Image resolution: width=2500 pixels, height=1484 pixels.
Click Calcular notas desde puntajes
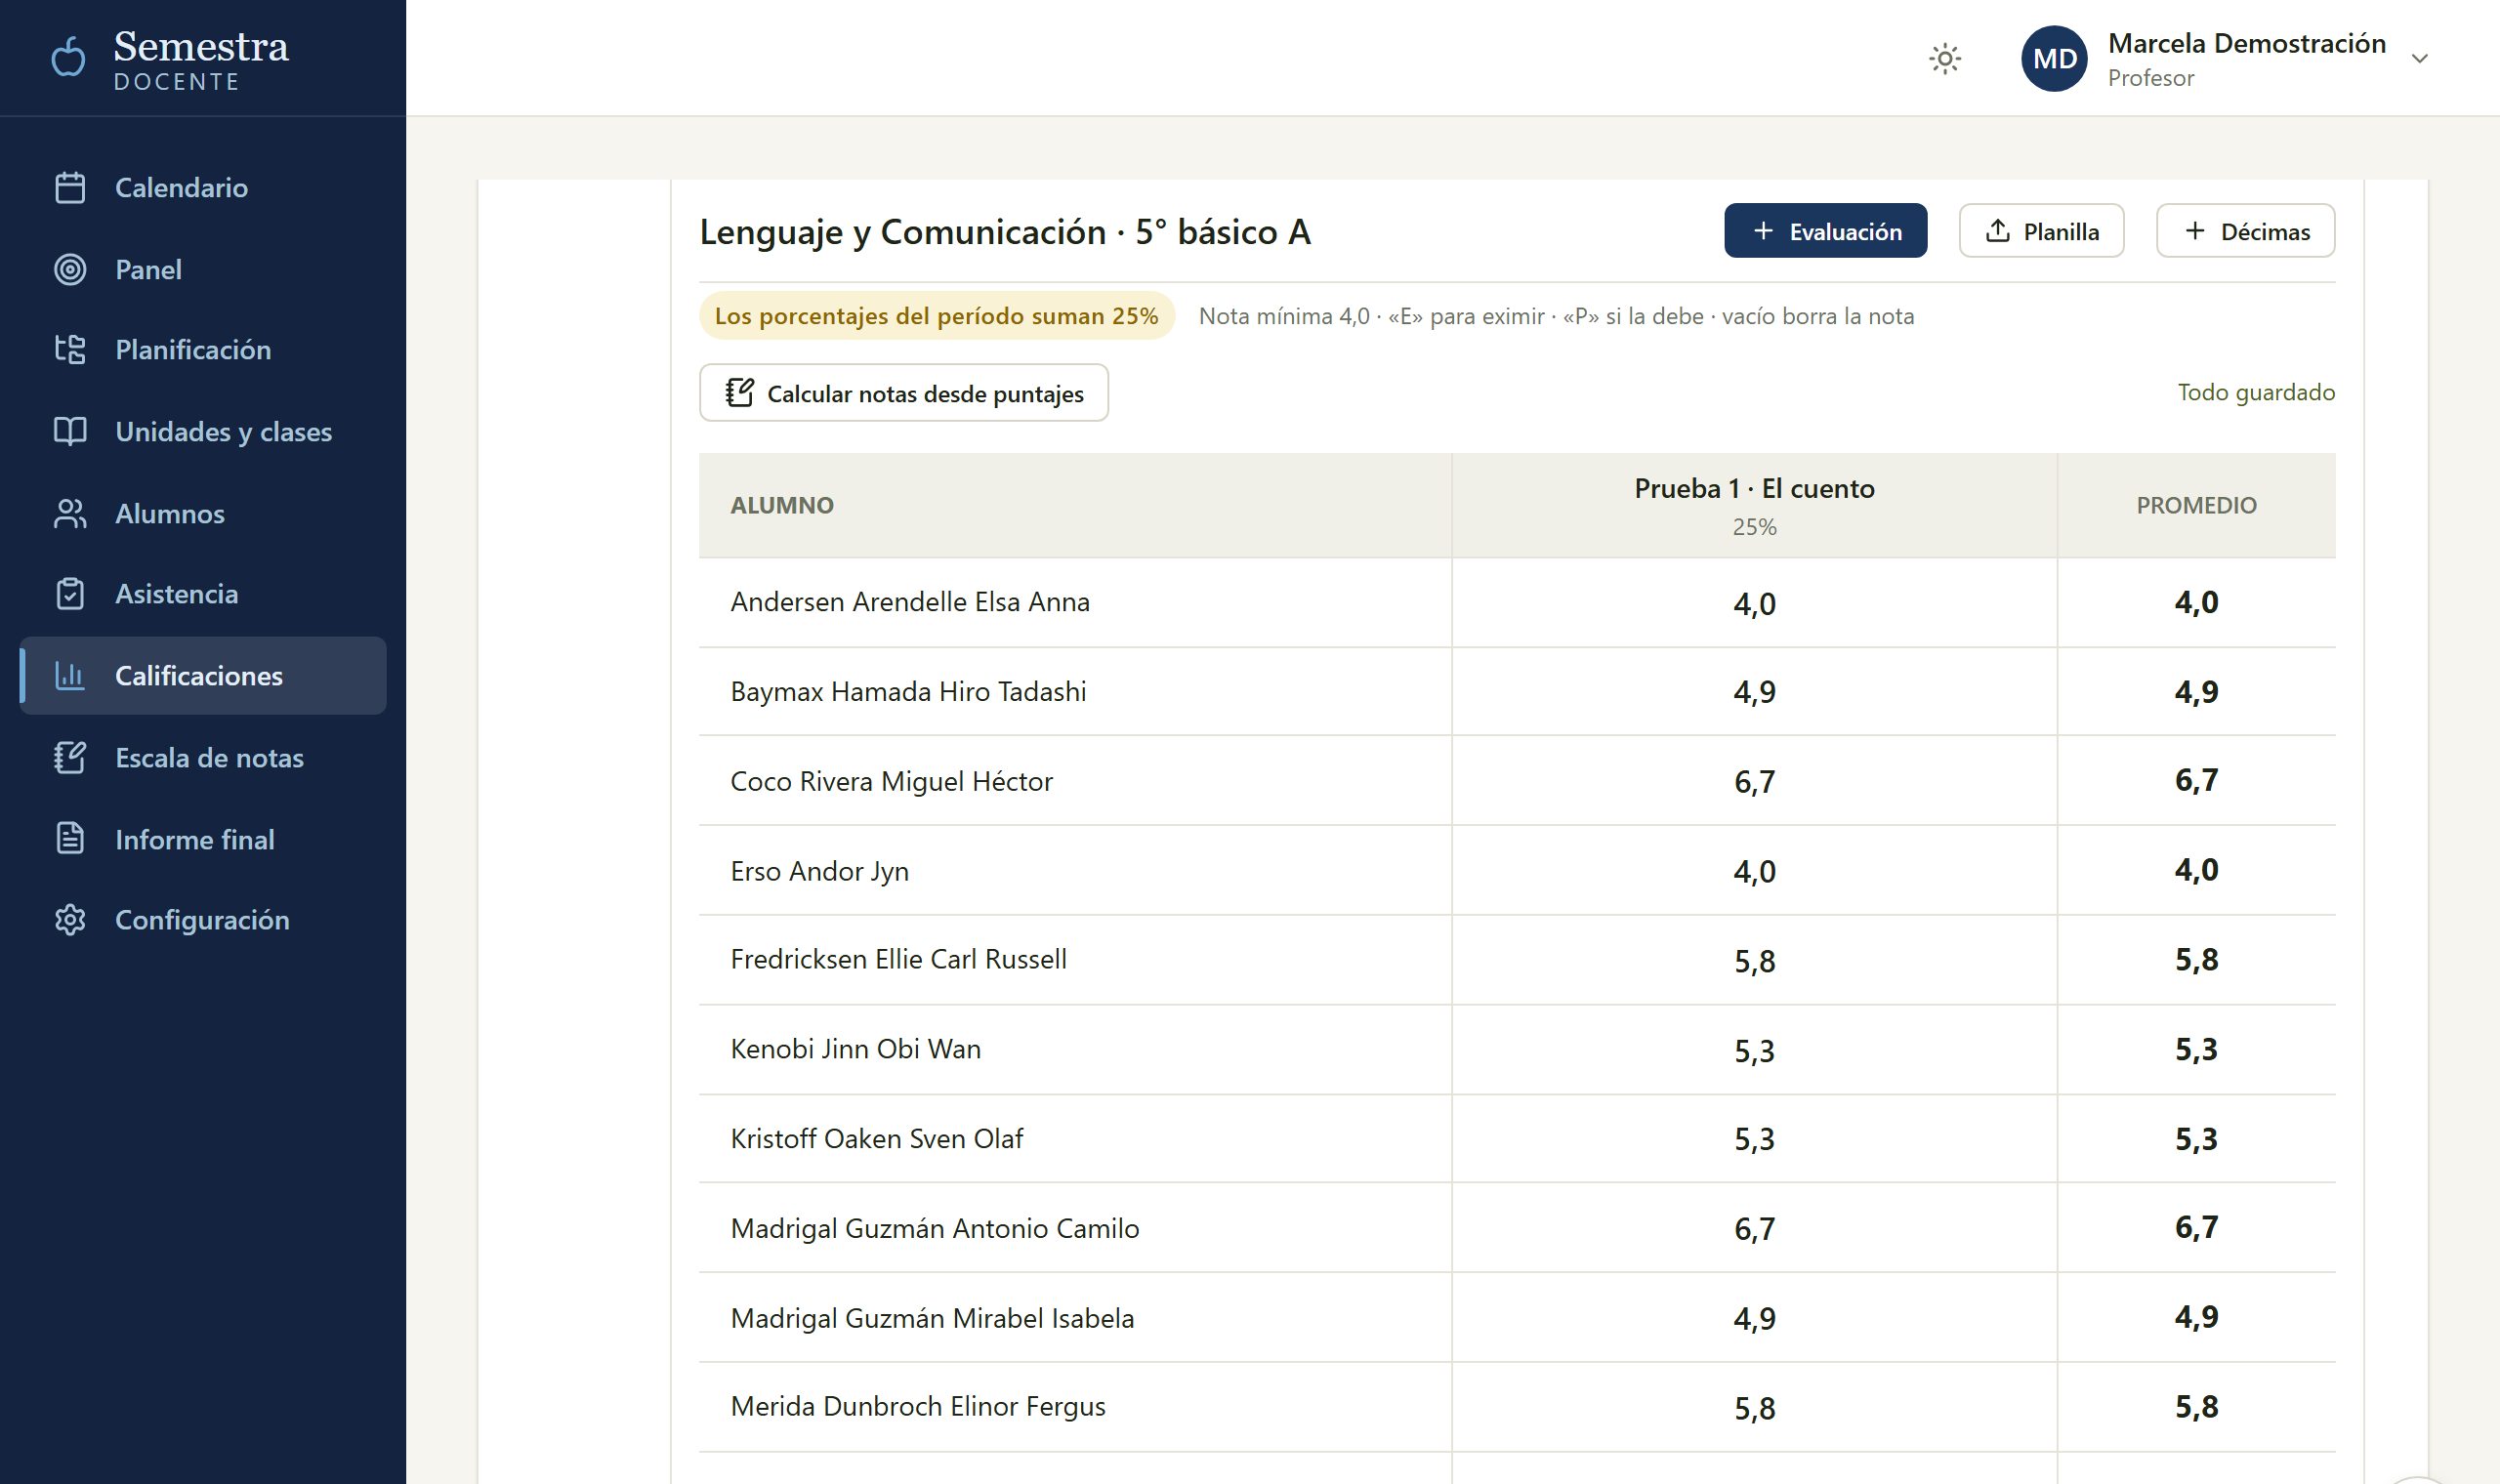point(904,393)
